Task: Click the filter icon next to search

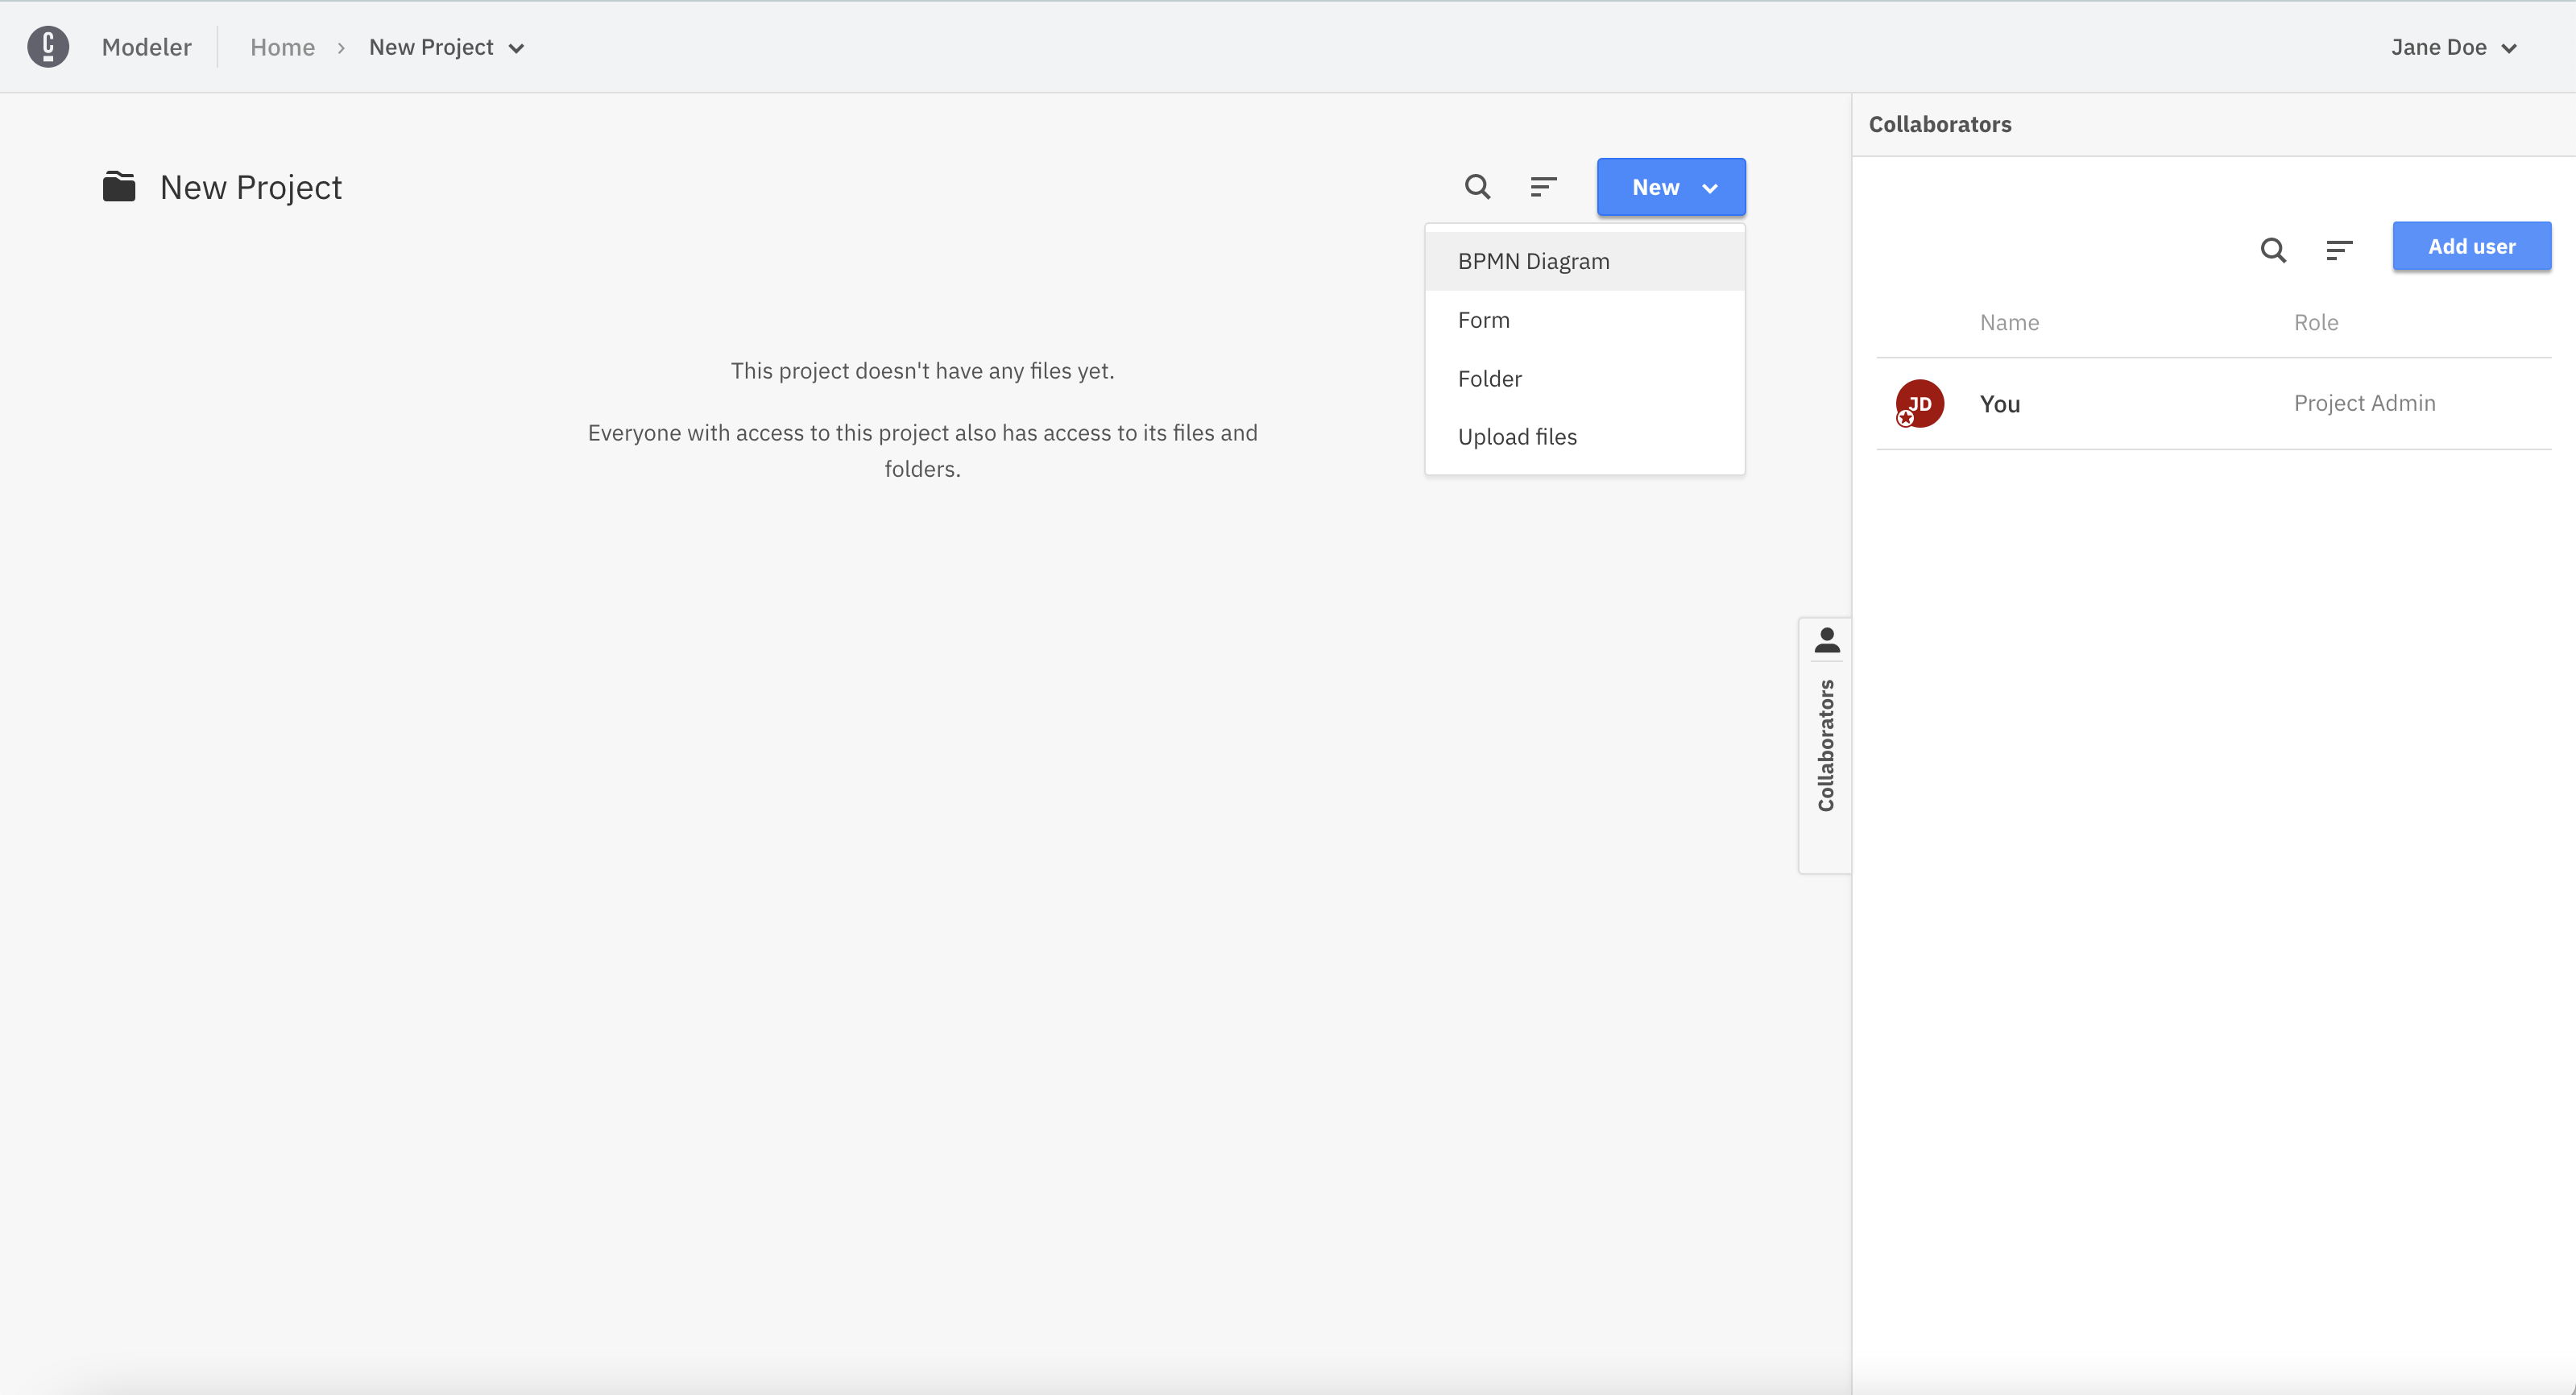Action: pos(1543,187)
